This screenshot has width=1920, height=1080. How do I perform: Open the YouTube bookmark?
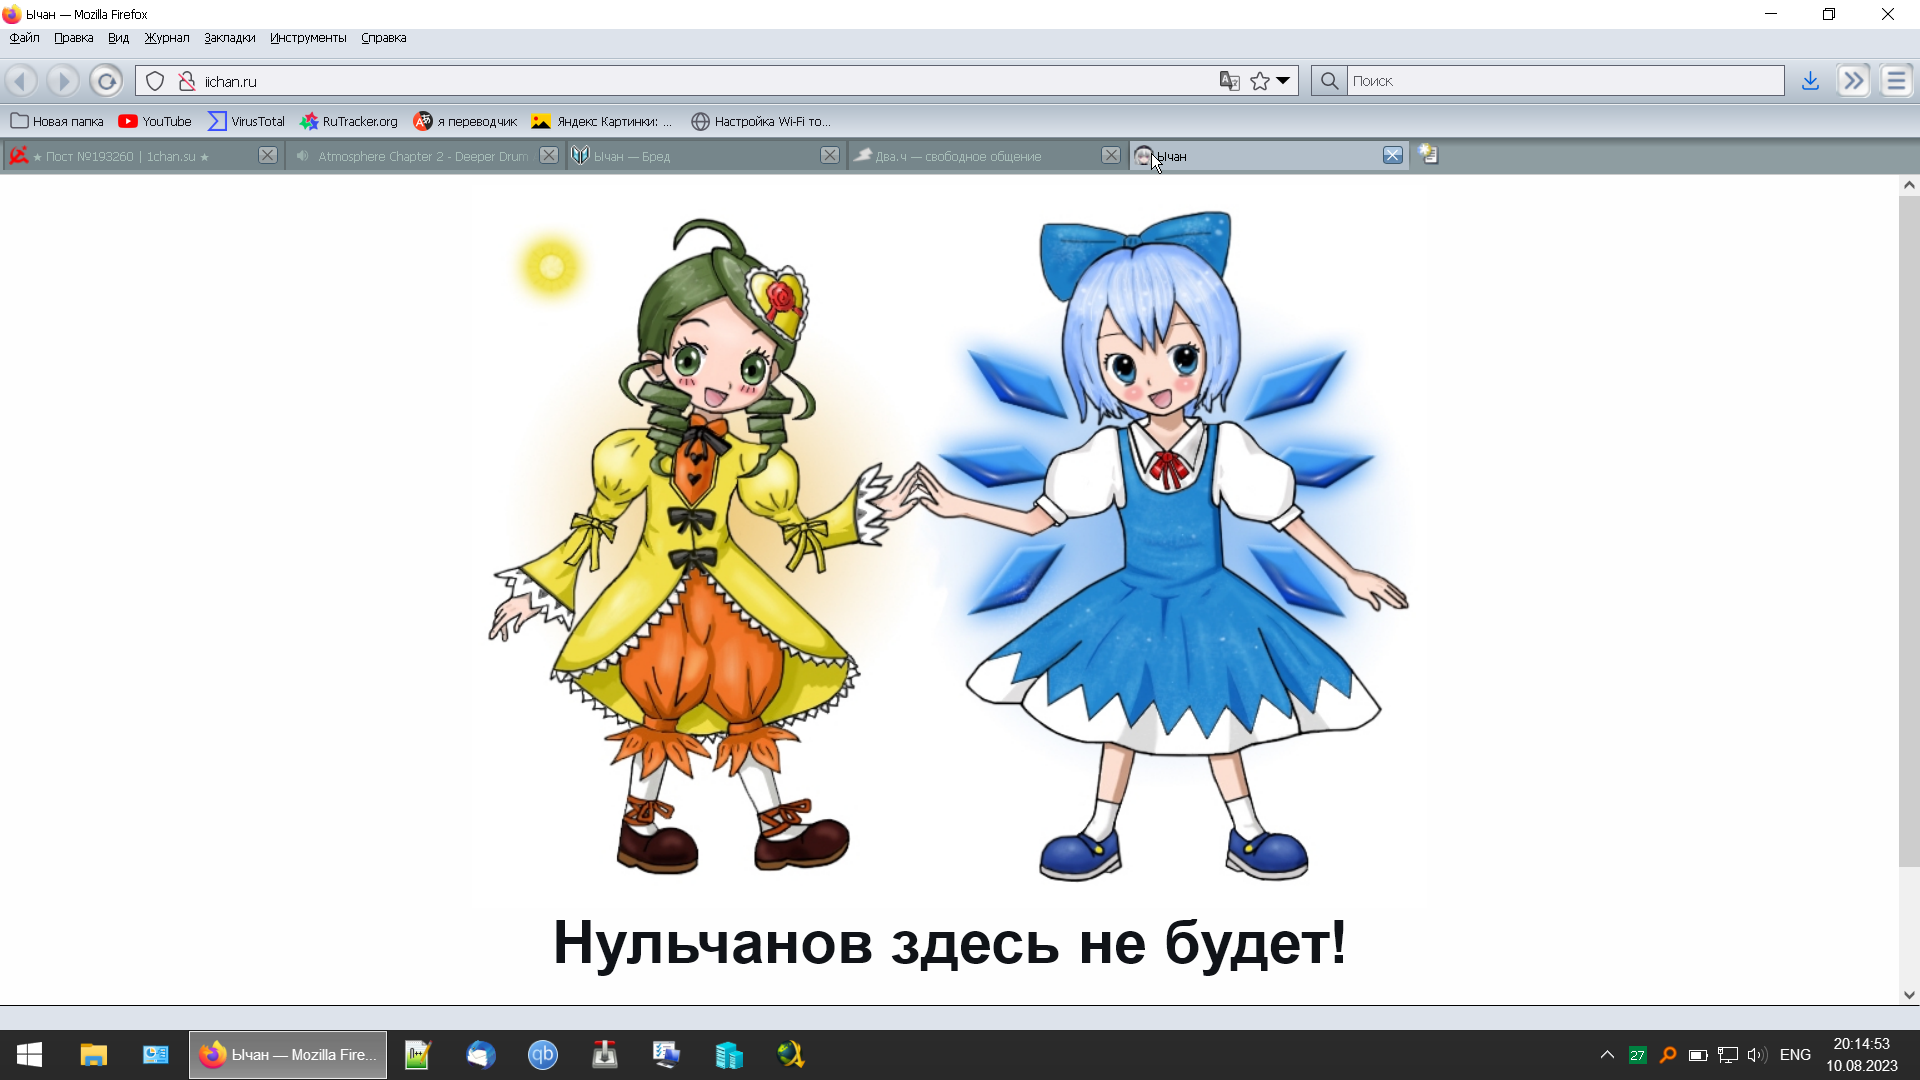tap(155, 121)
